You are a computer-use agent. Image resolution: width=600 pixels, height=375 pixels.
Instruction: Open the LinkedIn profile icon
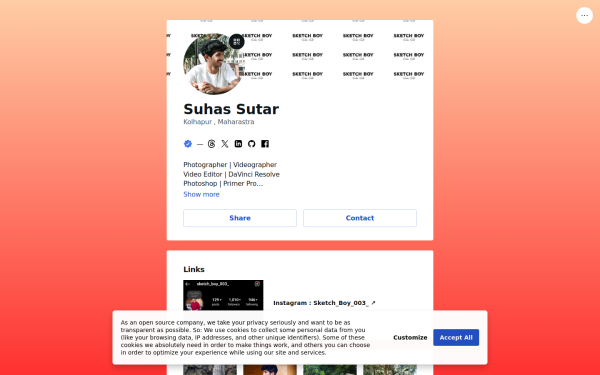[x=238, y=144]
